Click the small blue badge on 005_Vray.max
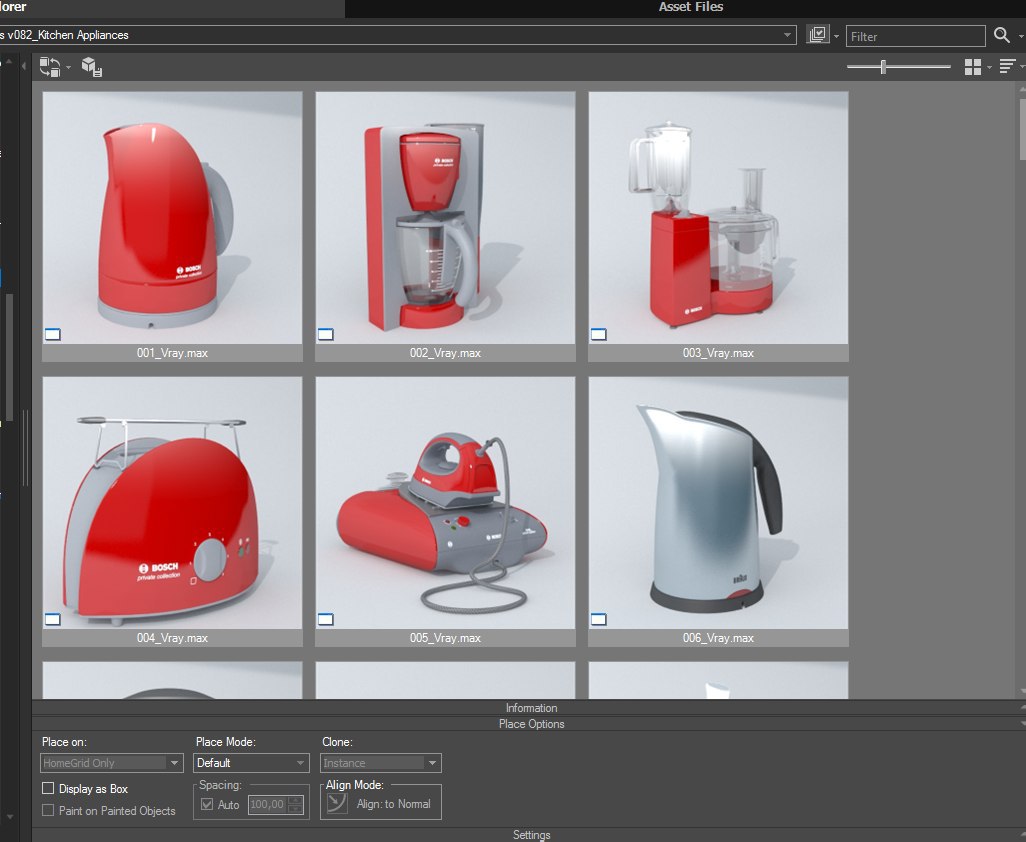The height and width of the screenshot is (842, 1026). coord(325,620)
